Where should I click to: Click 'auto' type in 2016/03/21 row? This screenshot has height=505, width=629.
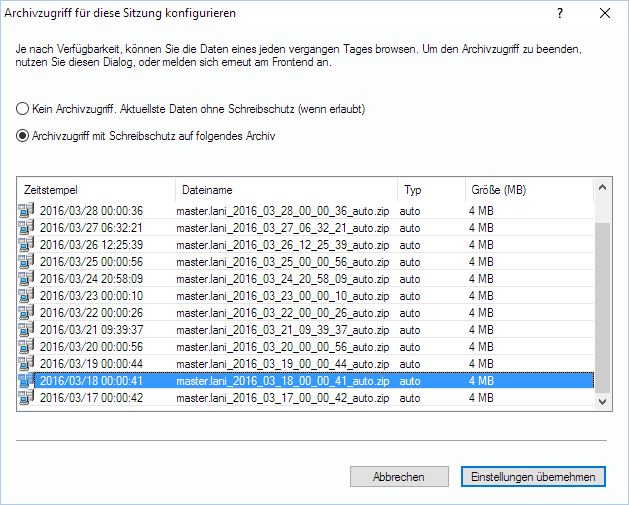pos(410,330)
